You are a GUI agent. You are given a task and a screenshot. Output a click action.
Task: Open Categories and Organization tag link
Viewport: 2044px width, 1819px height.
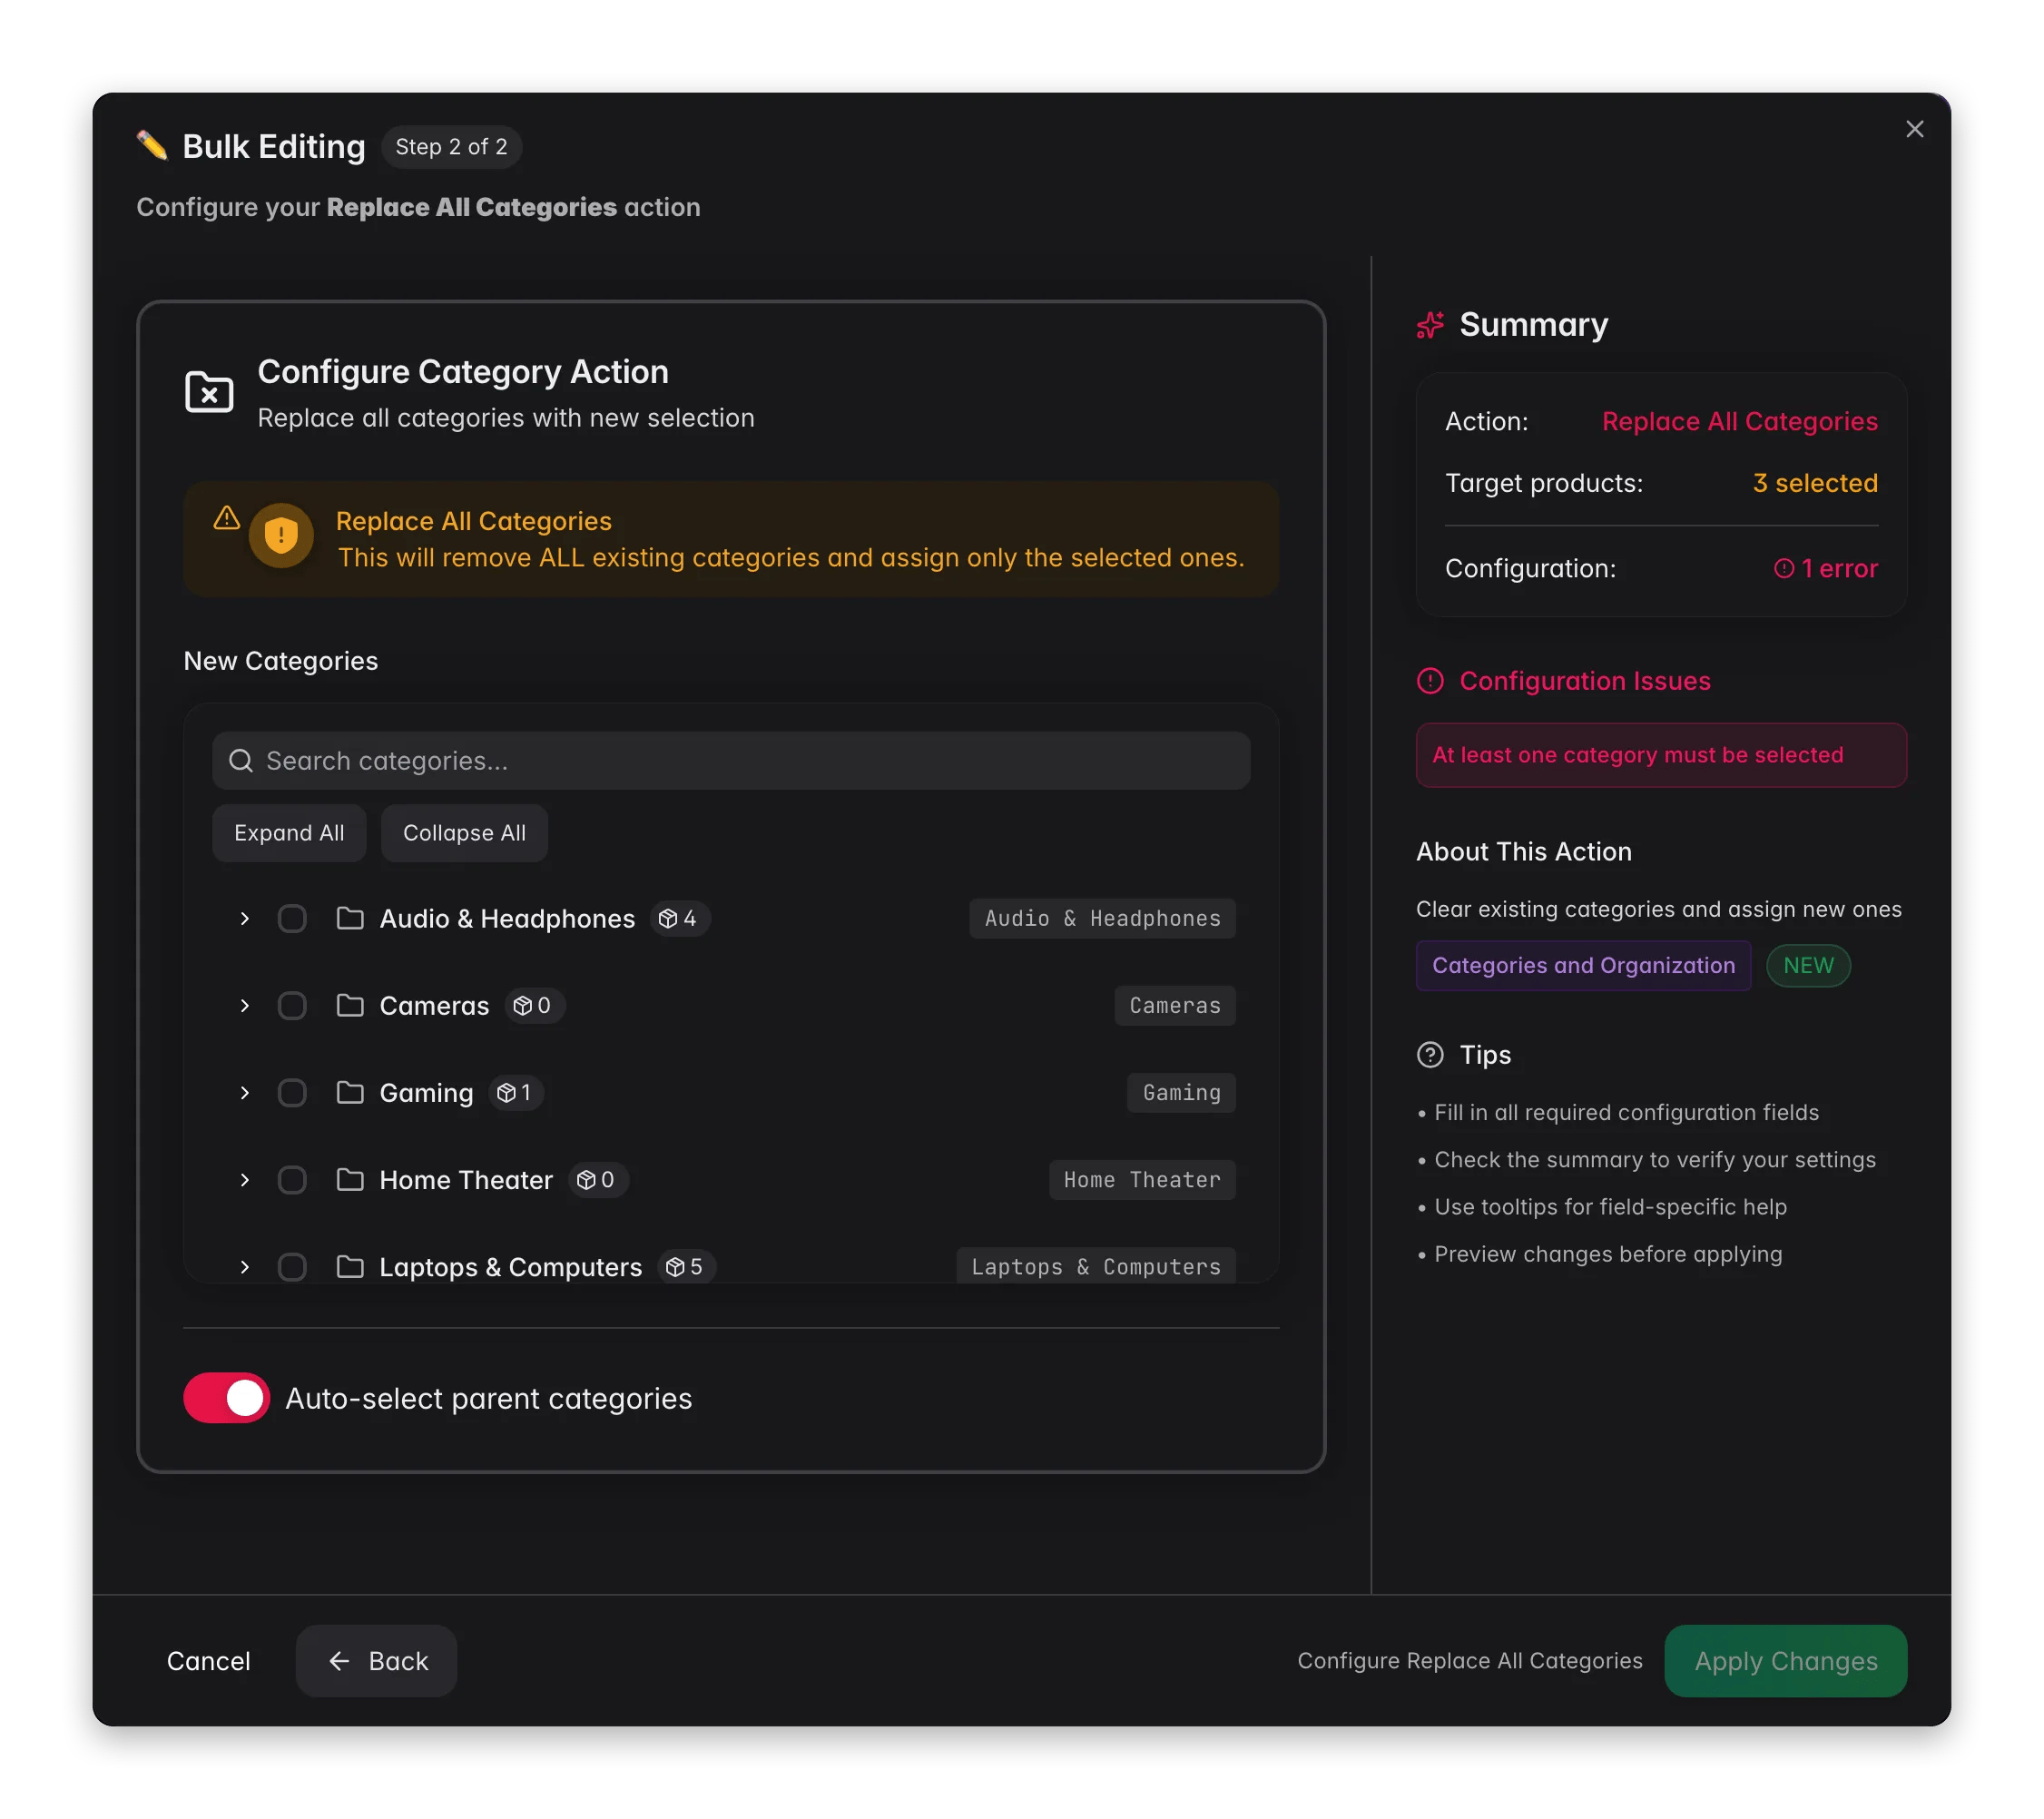pos(1583,965)
